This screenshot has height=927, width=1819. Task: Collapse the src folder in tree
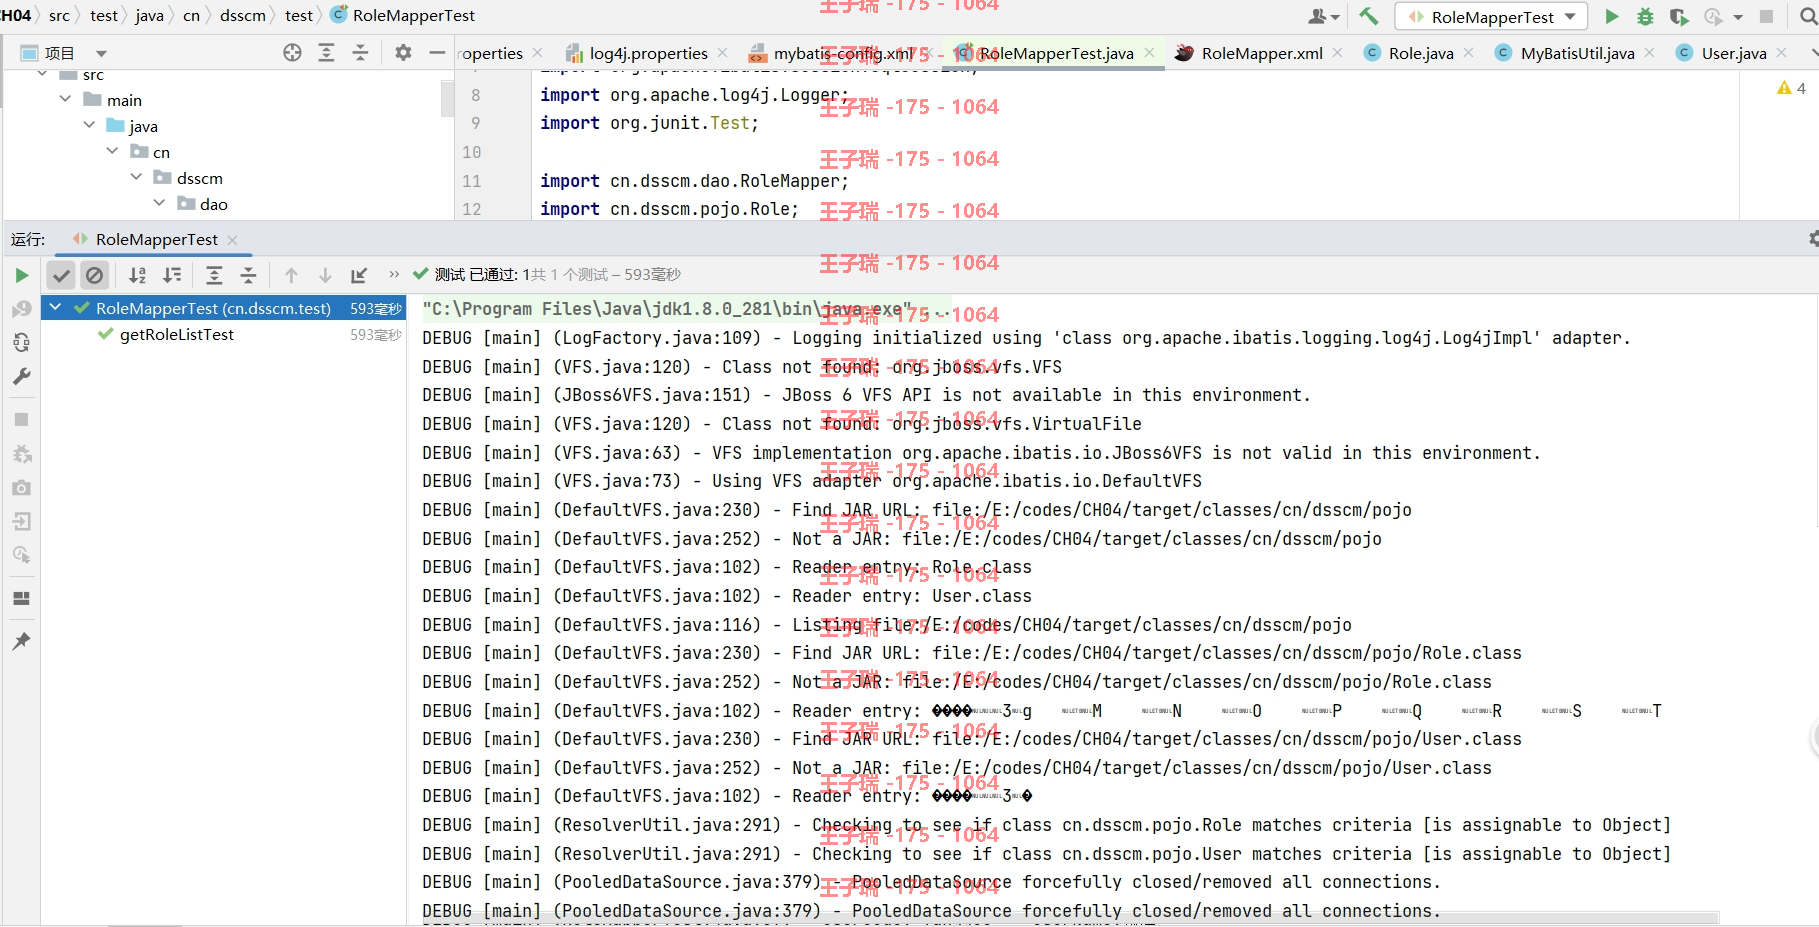point(42,75)
